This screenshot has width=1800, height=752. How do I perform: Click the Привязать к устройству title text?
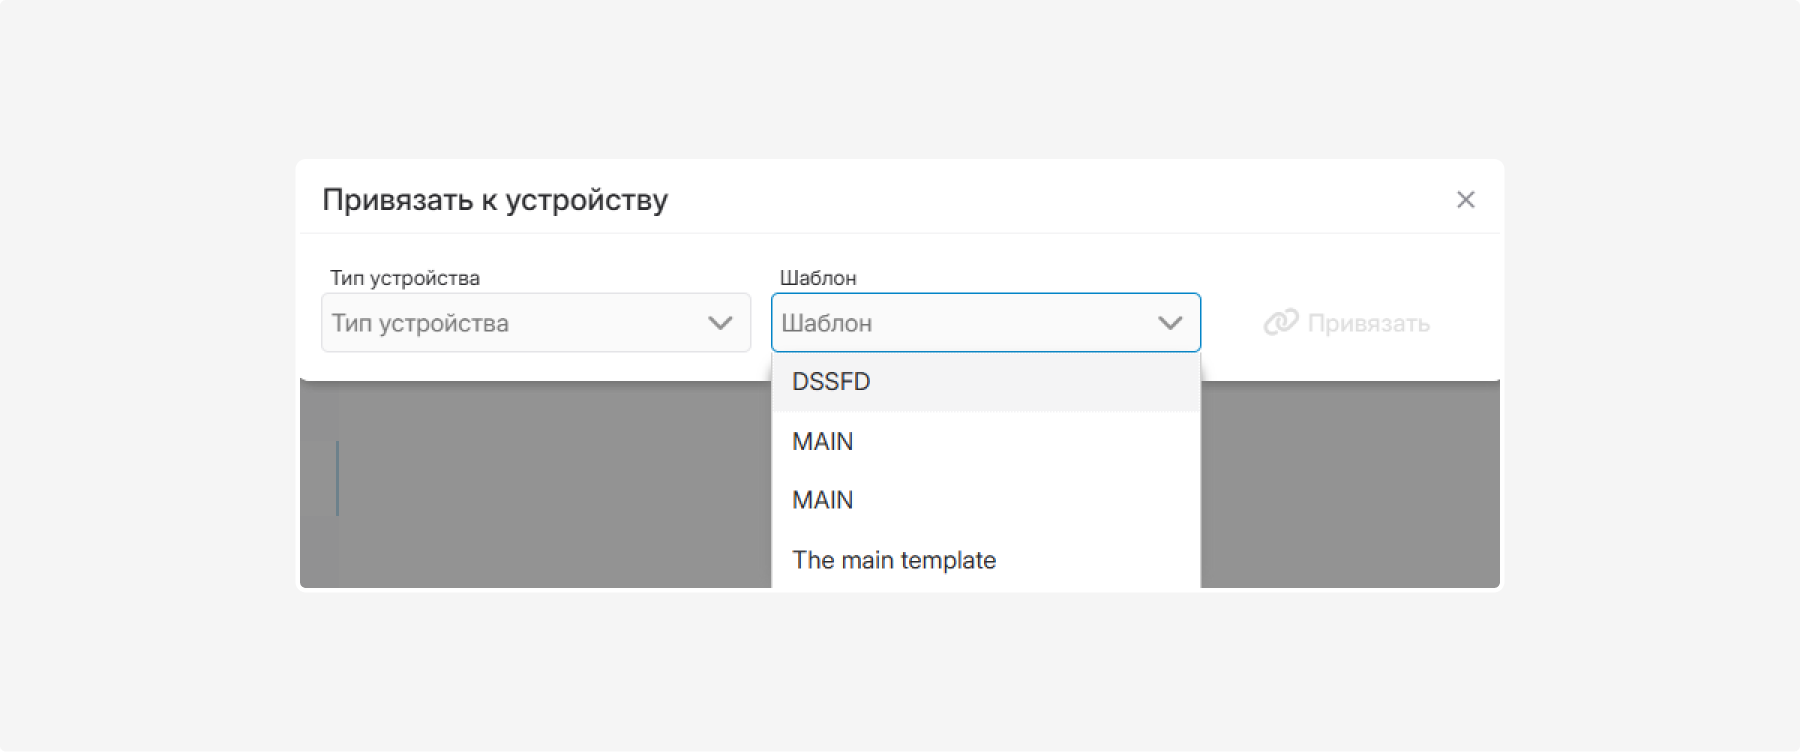coord(495,200)
